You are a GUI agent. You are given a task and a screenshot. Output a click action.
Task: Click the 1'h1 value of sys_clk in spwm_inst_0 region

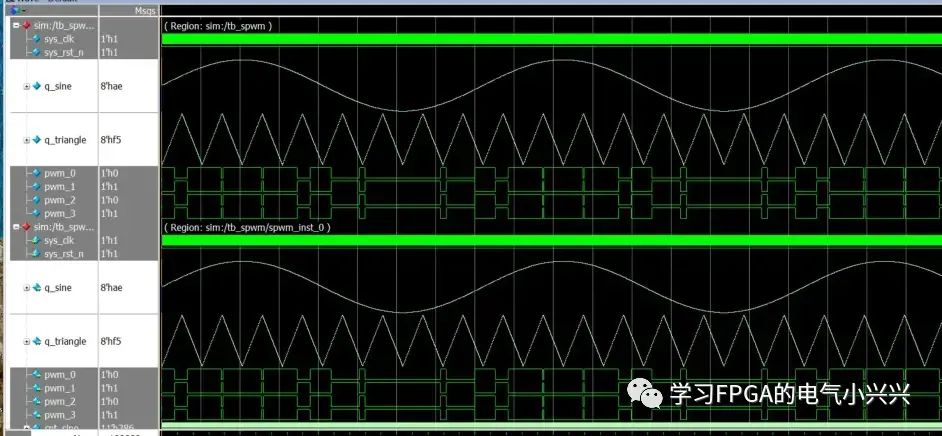point(109,240)
